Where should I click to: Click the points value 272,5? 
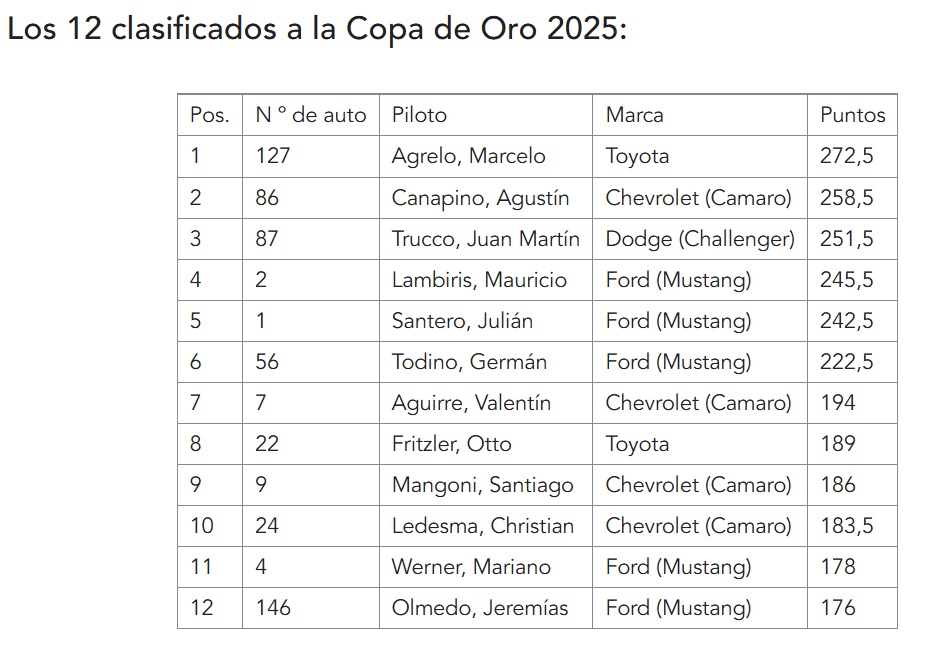852,156
